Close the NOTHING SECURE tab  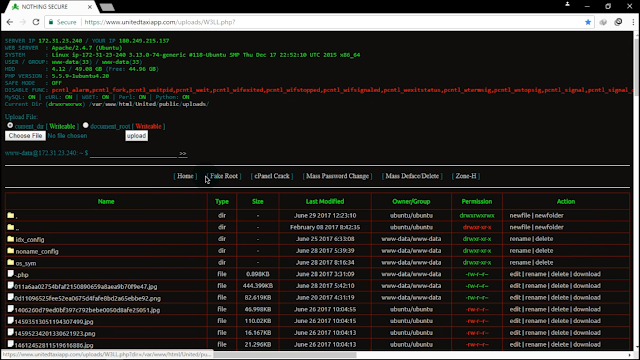coord(90,7)
